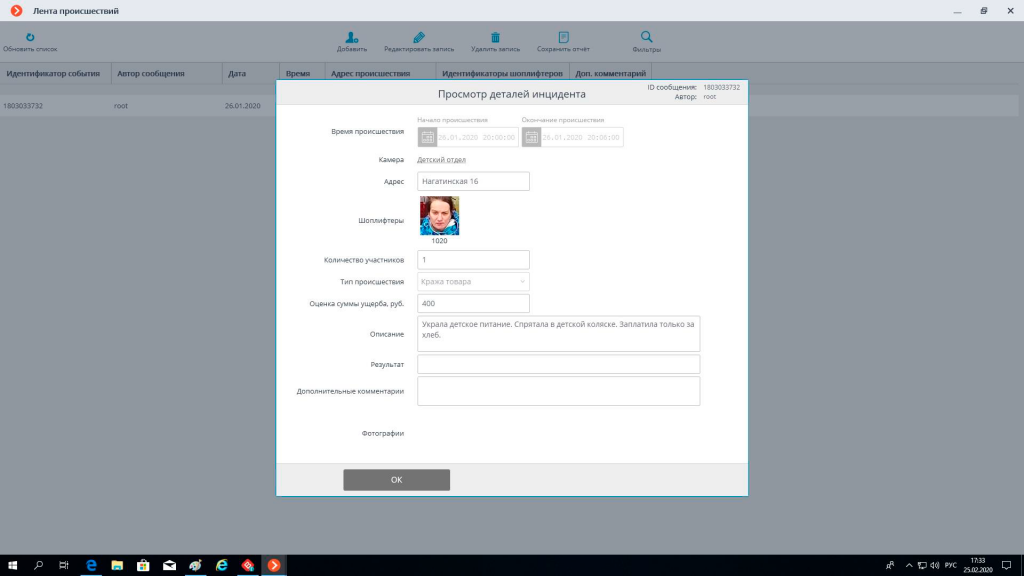1024x576 pixels.
Task: Confirm dialog with OK button
Action: (x=396, y=480)
